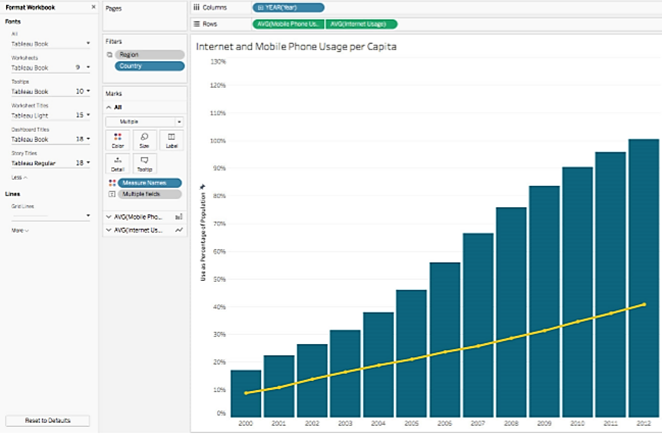The image size is (662, 437).
Task: Click the set icon next to Region filter
Action: [x=109, y=54]
